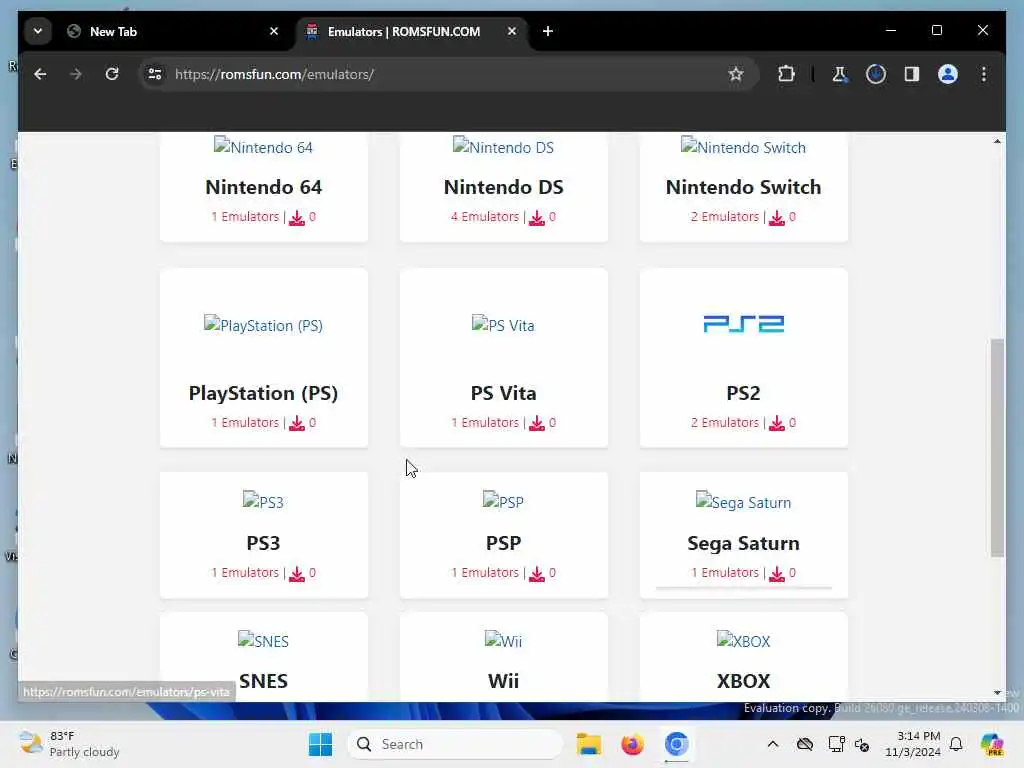Click '2 Emulators' text under PS2

(725, 423)
